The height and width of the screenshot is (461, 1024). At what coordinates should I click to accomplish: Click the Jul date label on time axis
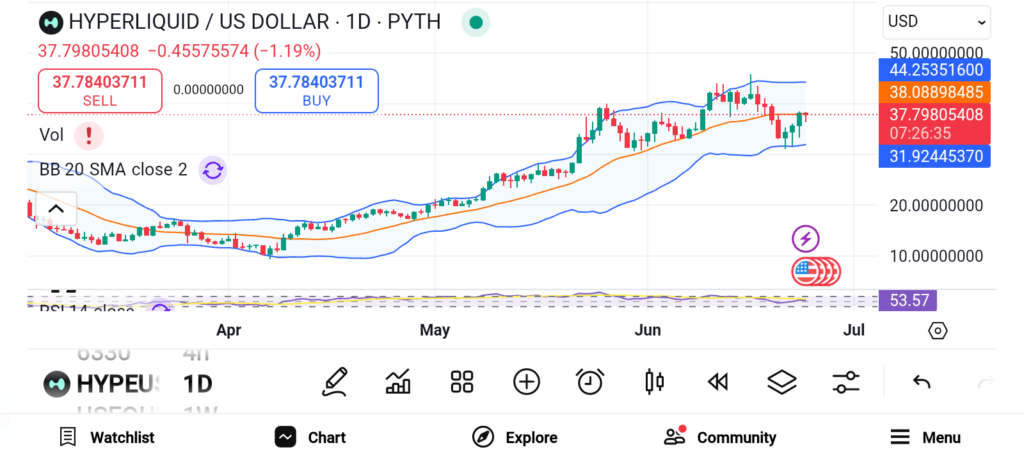pyautogui.click(x=854, y=330)
